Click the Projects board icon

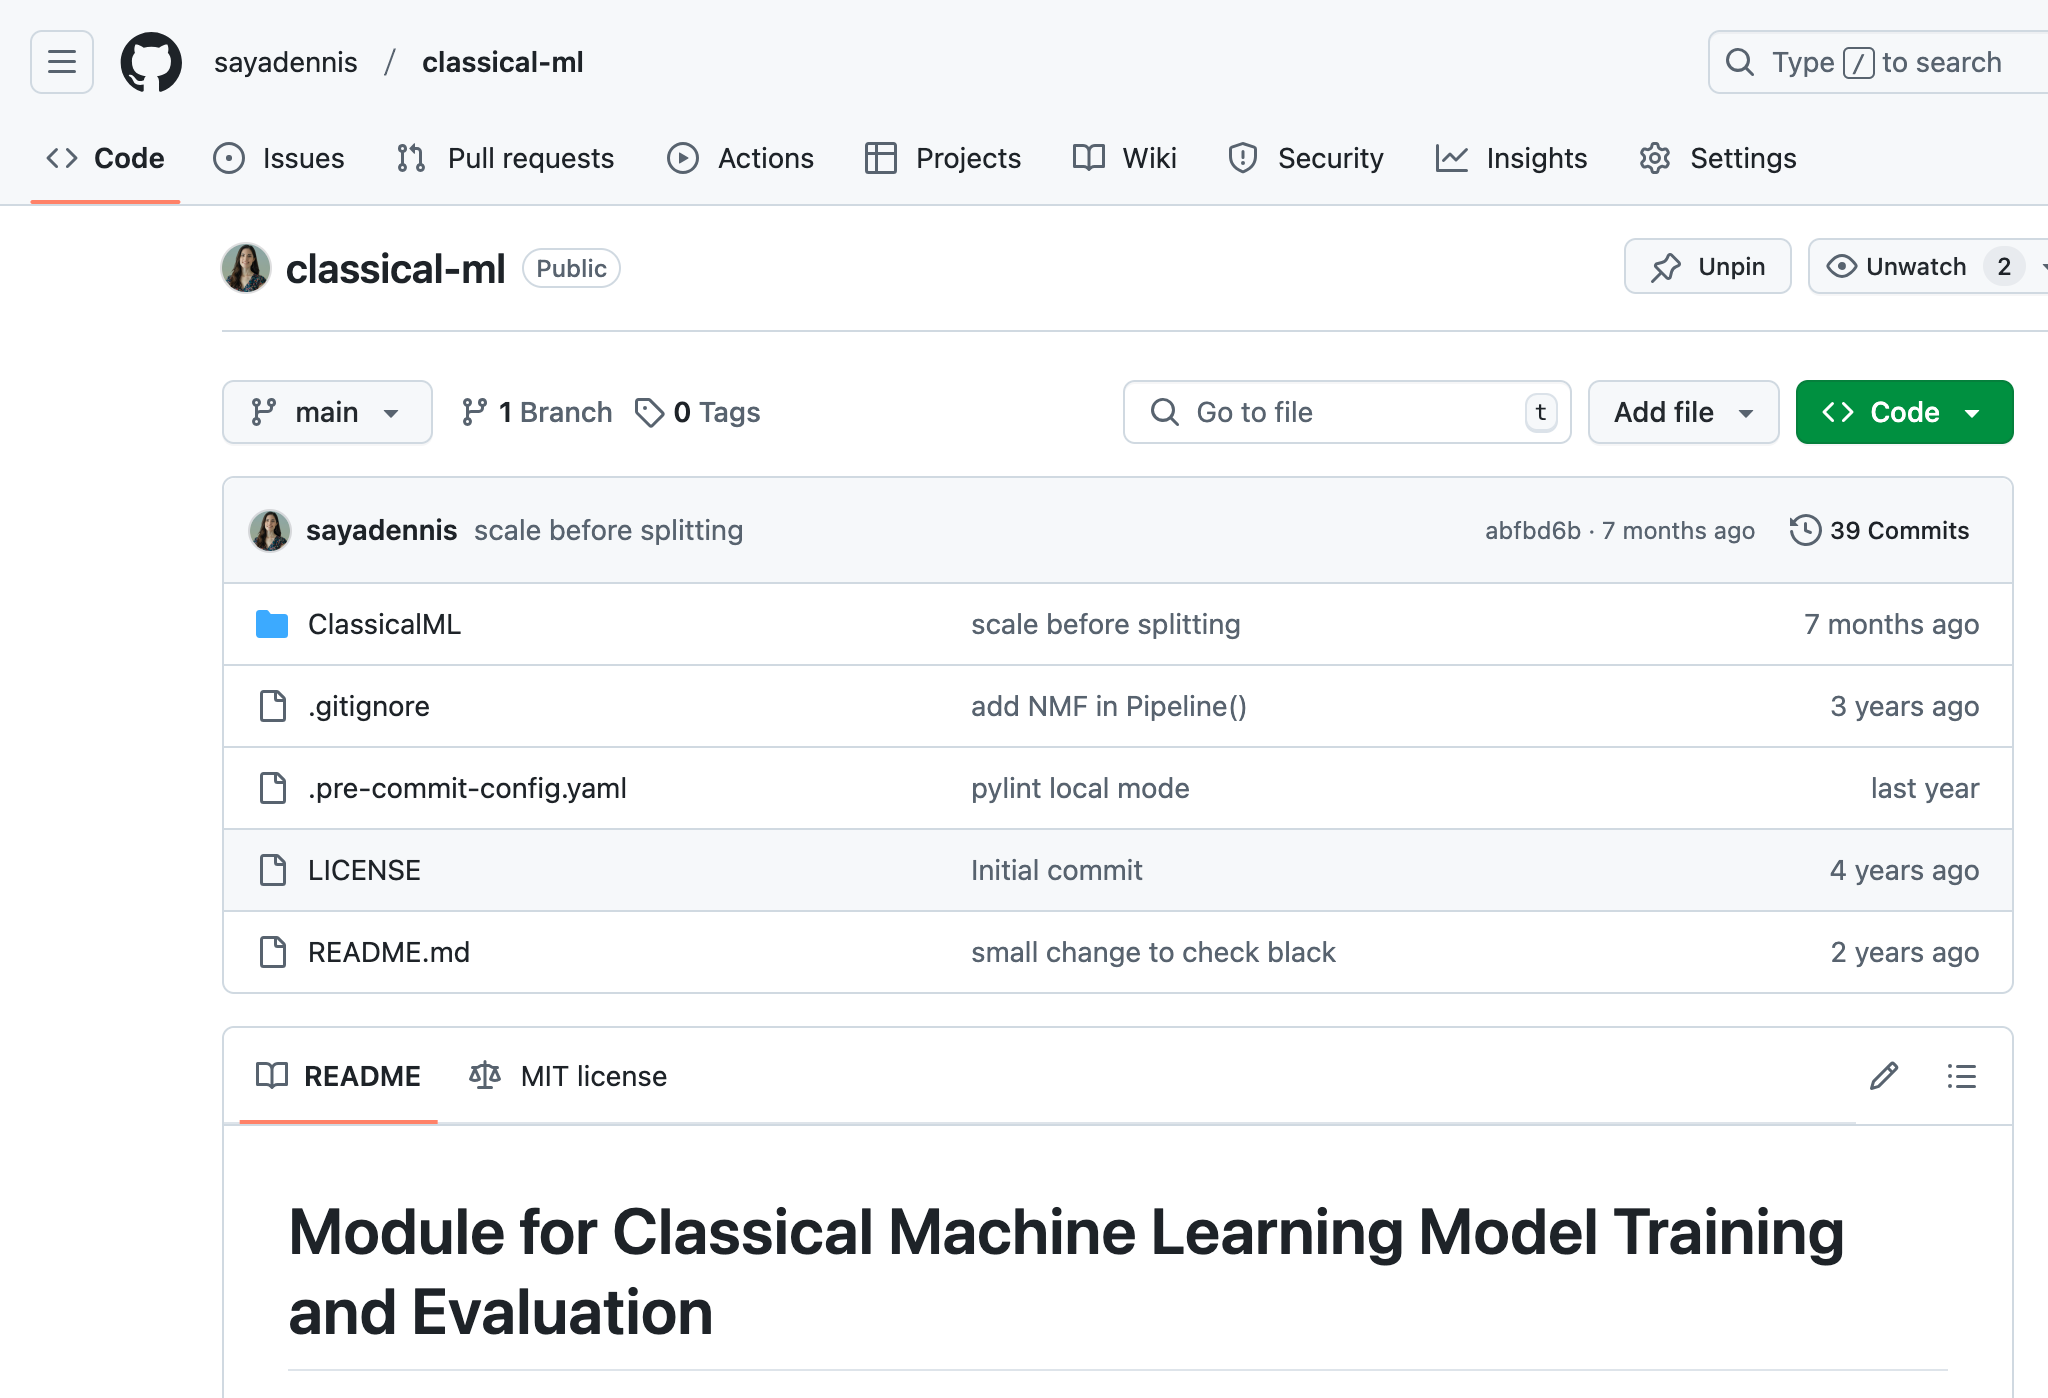tap(878, 157)
